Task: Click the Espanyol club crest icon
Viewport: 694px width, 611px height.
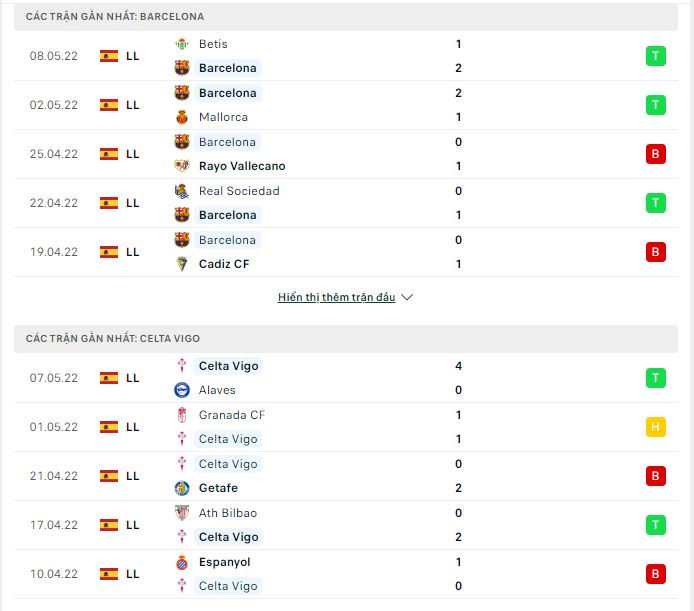Action: [182, 562]
